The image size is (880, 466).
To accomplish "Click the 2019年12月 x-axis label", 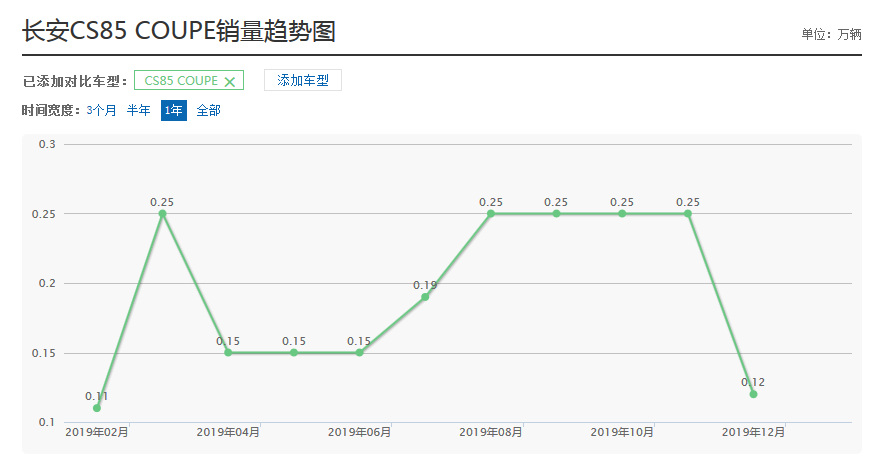I will pyautogui.click(x=754, y=432).
